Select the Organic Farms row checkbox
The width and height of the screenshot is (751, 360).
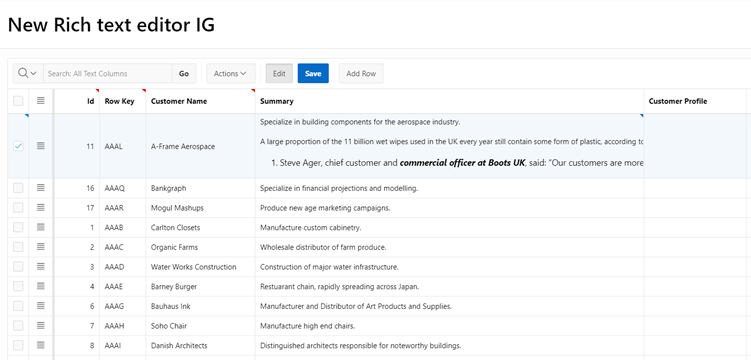18,247
